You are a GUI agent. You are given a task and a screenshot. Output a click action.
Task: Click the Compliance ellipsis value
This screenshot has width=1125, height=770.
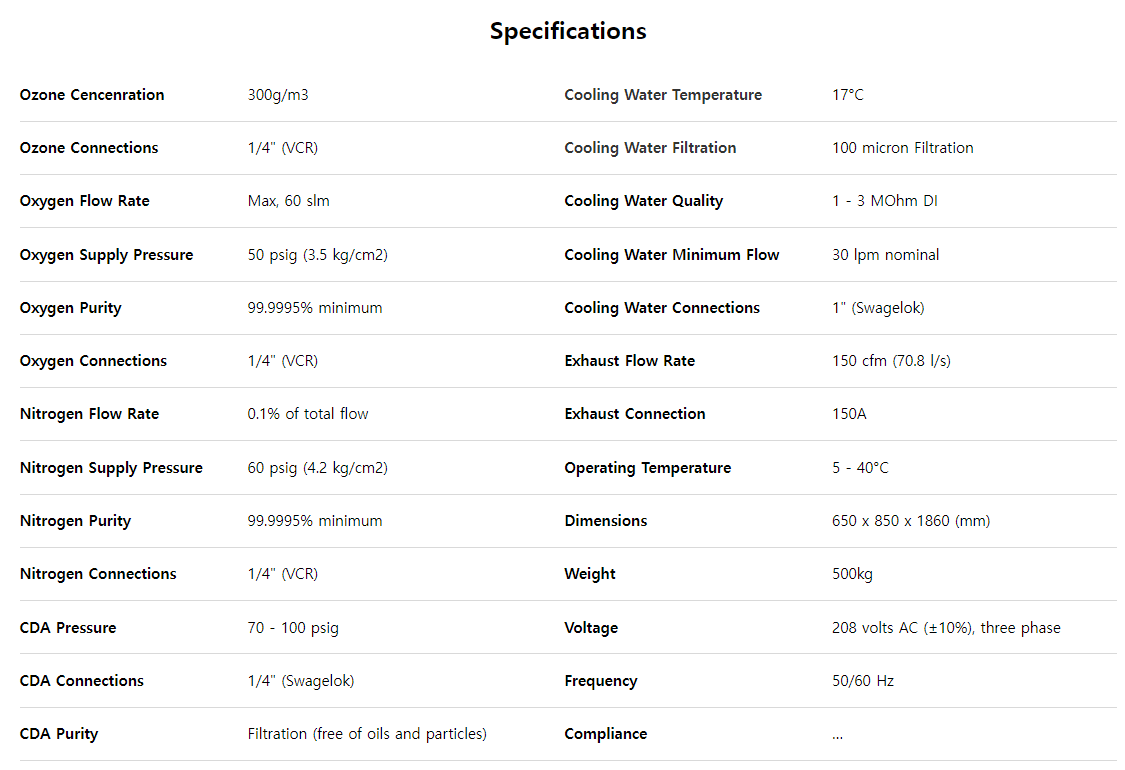(837, 736)
